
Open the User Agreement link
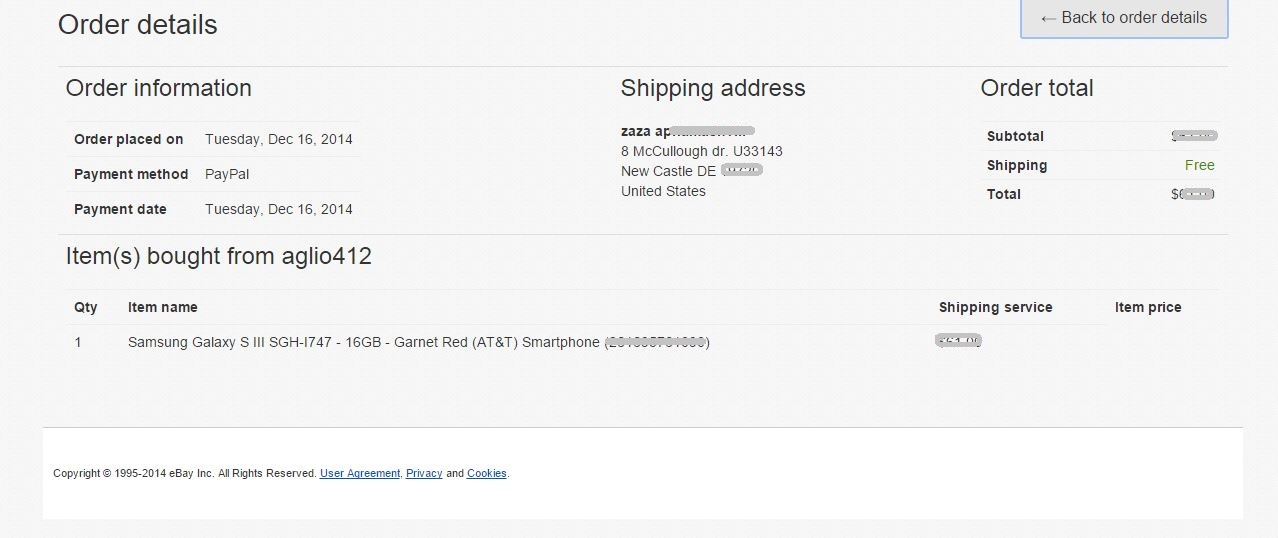(x=360, y=473)
